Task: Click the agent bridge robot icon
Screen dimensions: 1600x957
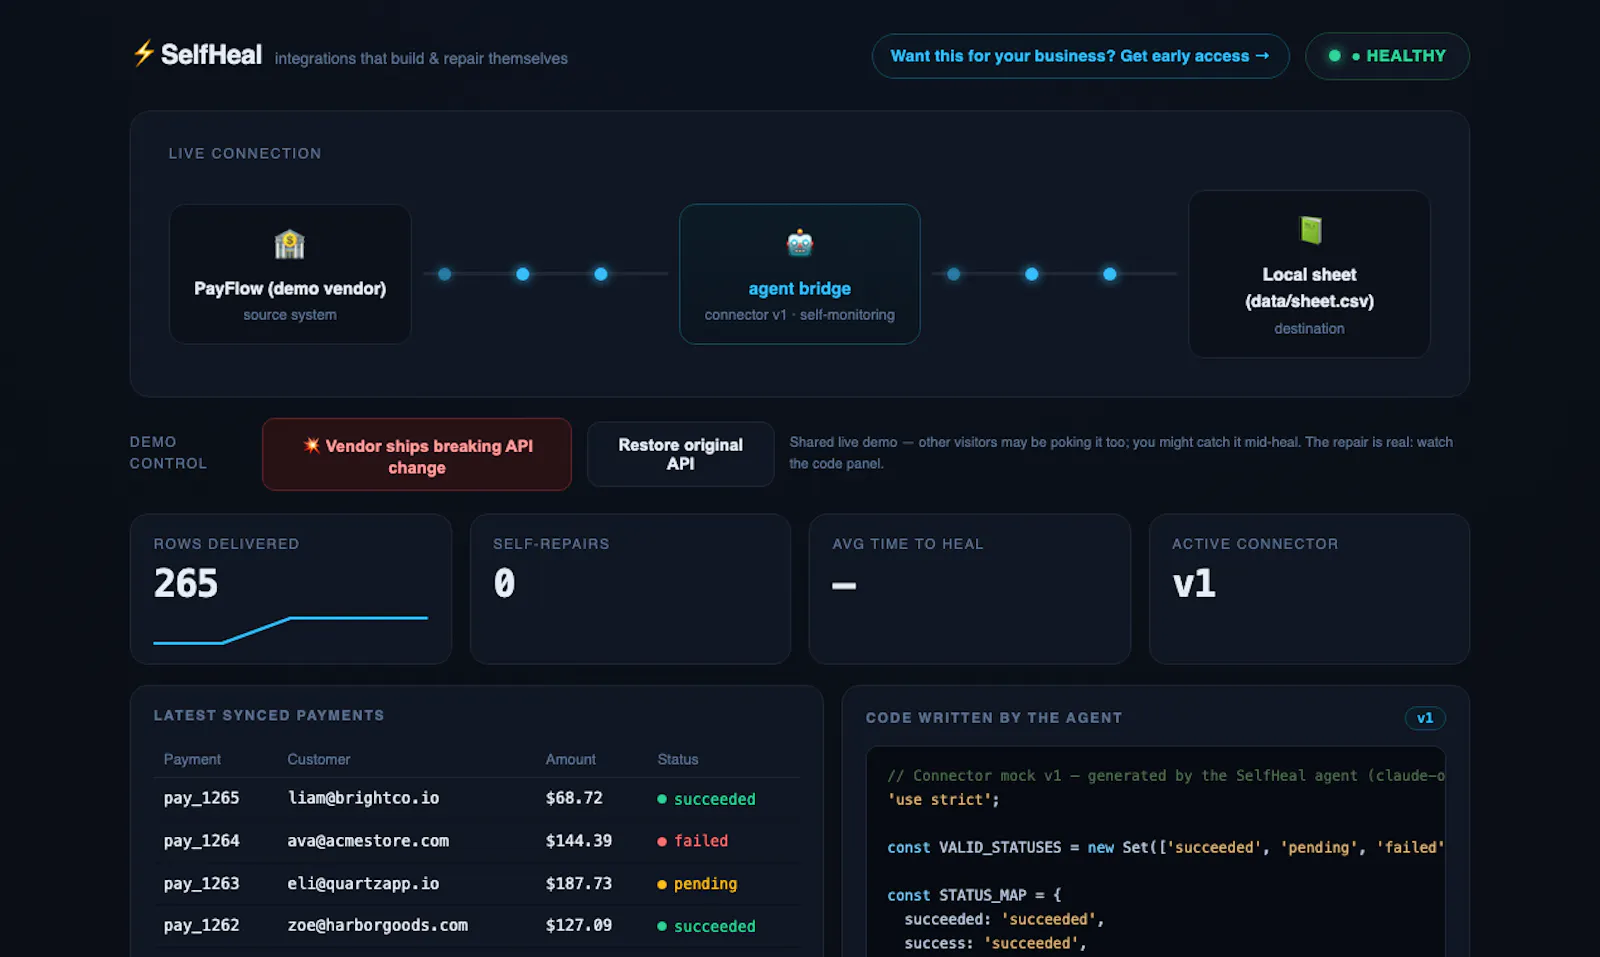Action: coord(800,243)
